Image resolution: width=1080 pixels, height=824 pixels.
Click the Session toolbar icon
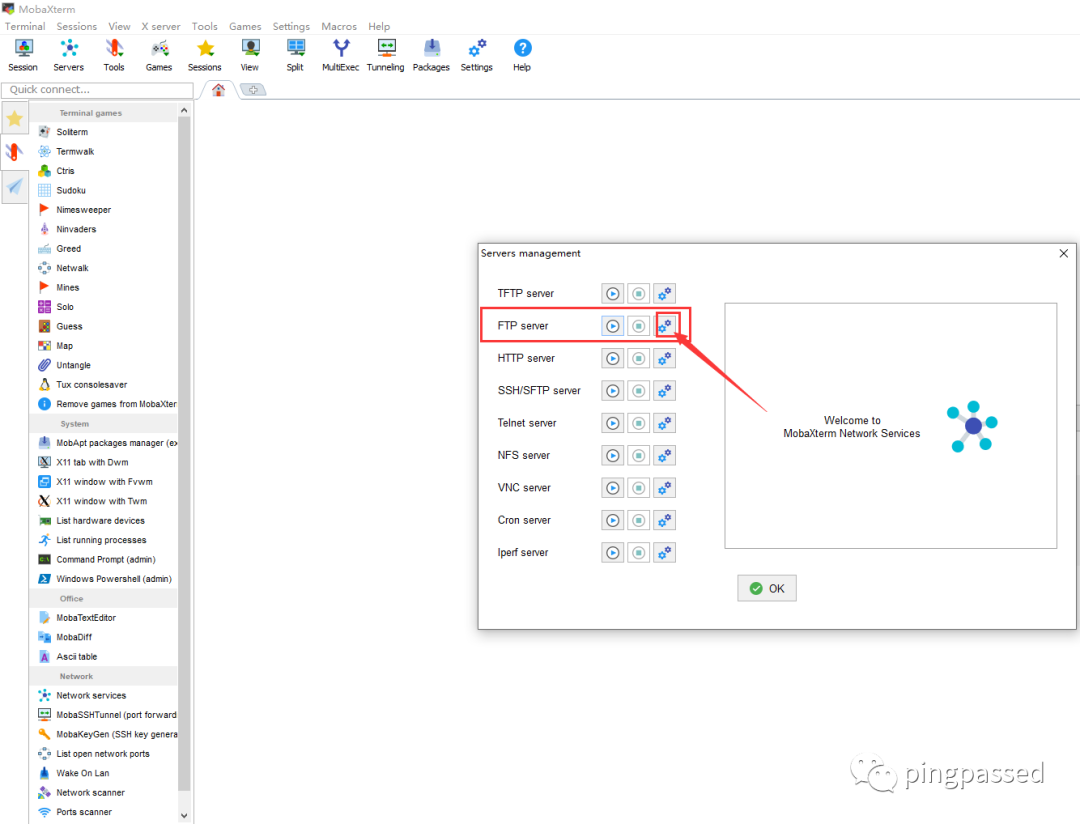pyautogui.click(x=23, y=55)
